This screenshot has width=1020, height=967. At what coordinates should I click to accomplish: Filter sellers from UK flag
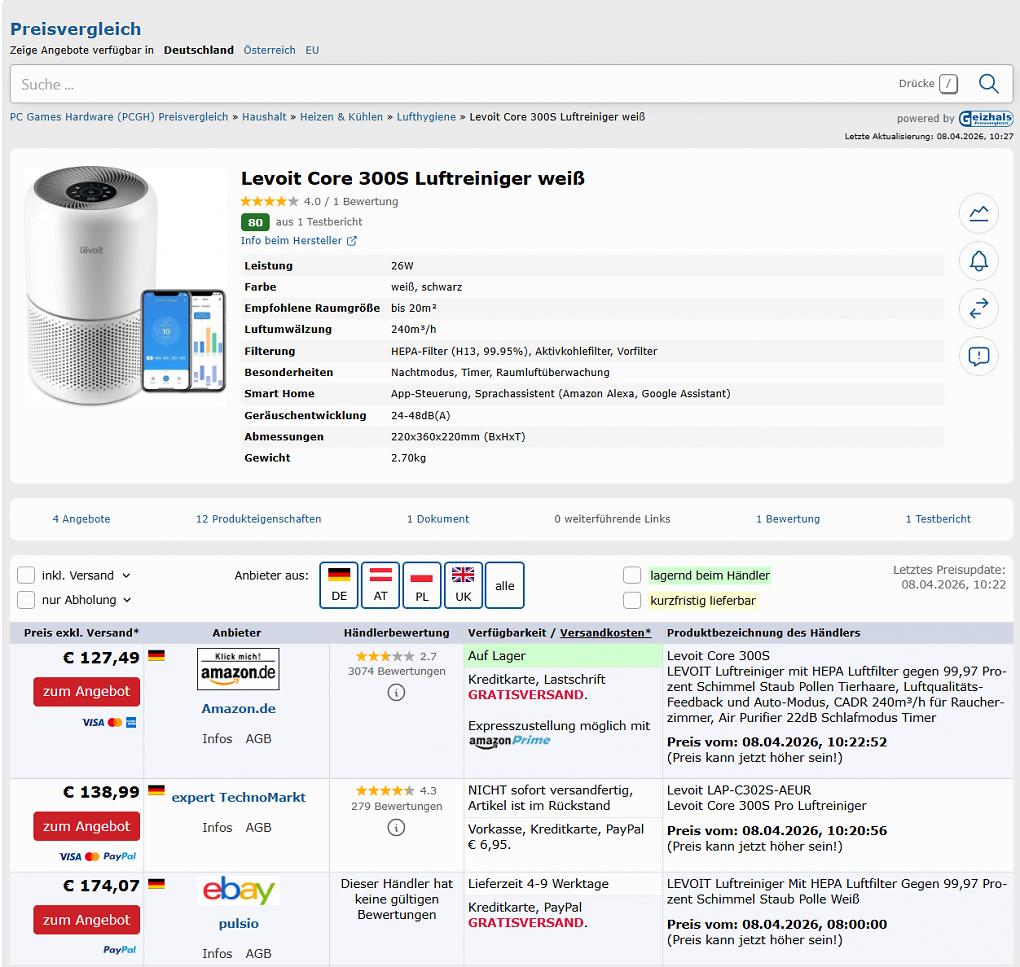click(x=463, y=585)
